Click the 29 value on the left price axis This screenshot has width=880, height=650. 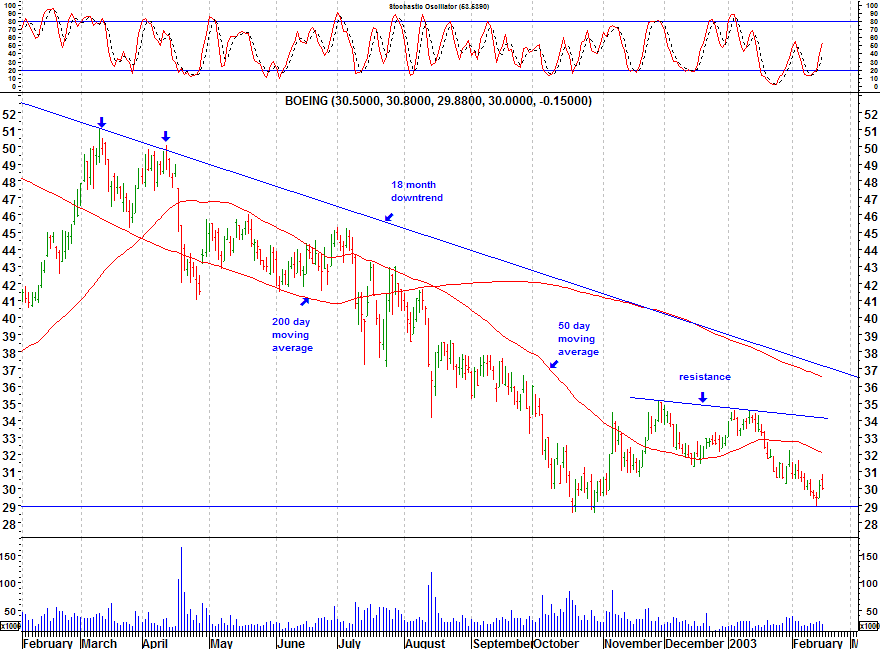(10, 507)
